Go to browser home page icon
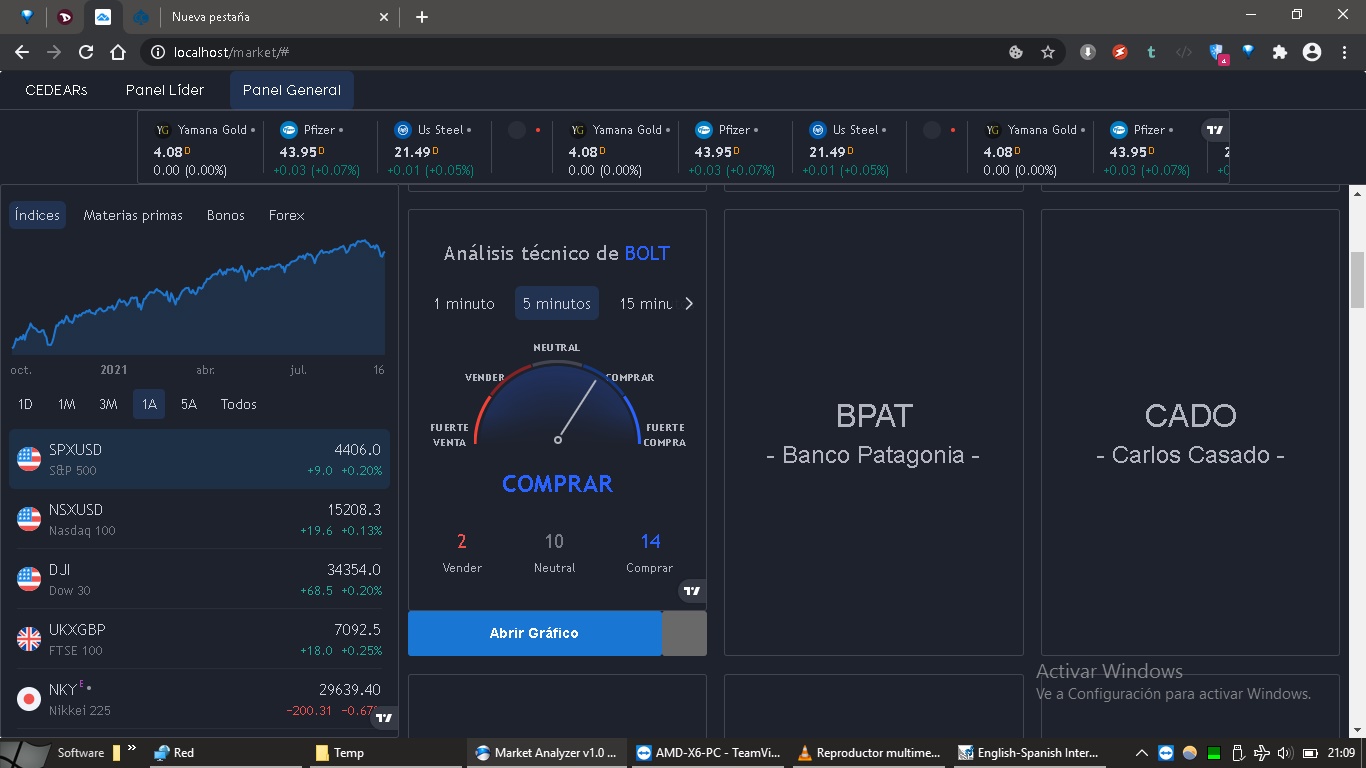Viewport: 1366px width, 768px height. (x=118, y=52)
